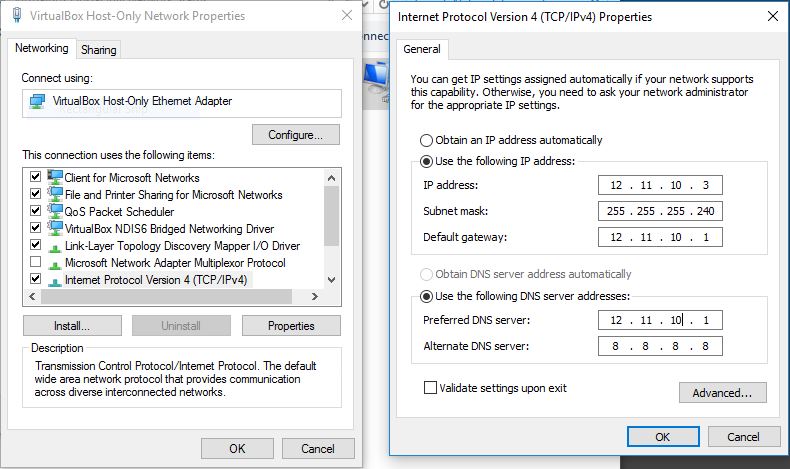Click the QoS Packet Scheduler icon
The image size is (790, 469).
pos(55,212)
